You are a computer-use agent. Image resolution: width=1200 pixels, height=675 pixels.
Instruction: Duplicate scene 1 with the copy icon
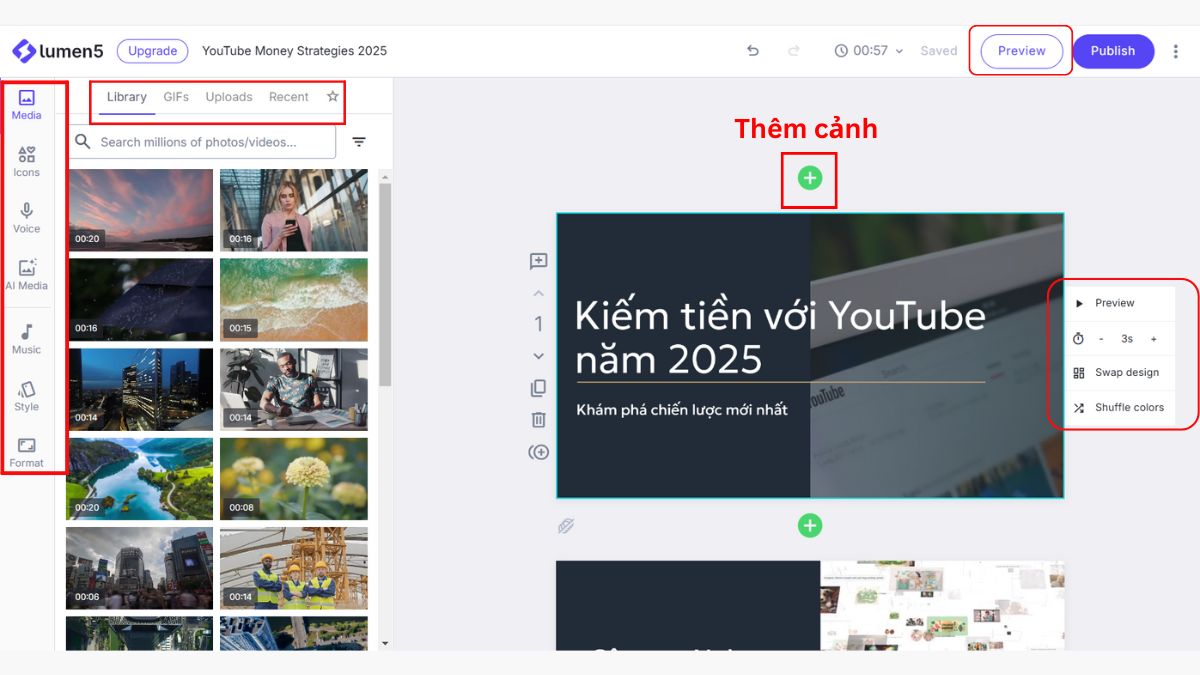tap(538, 388)
